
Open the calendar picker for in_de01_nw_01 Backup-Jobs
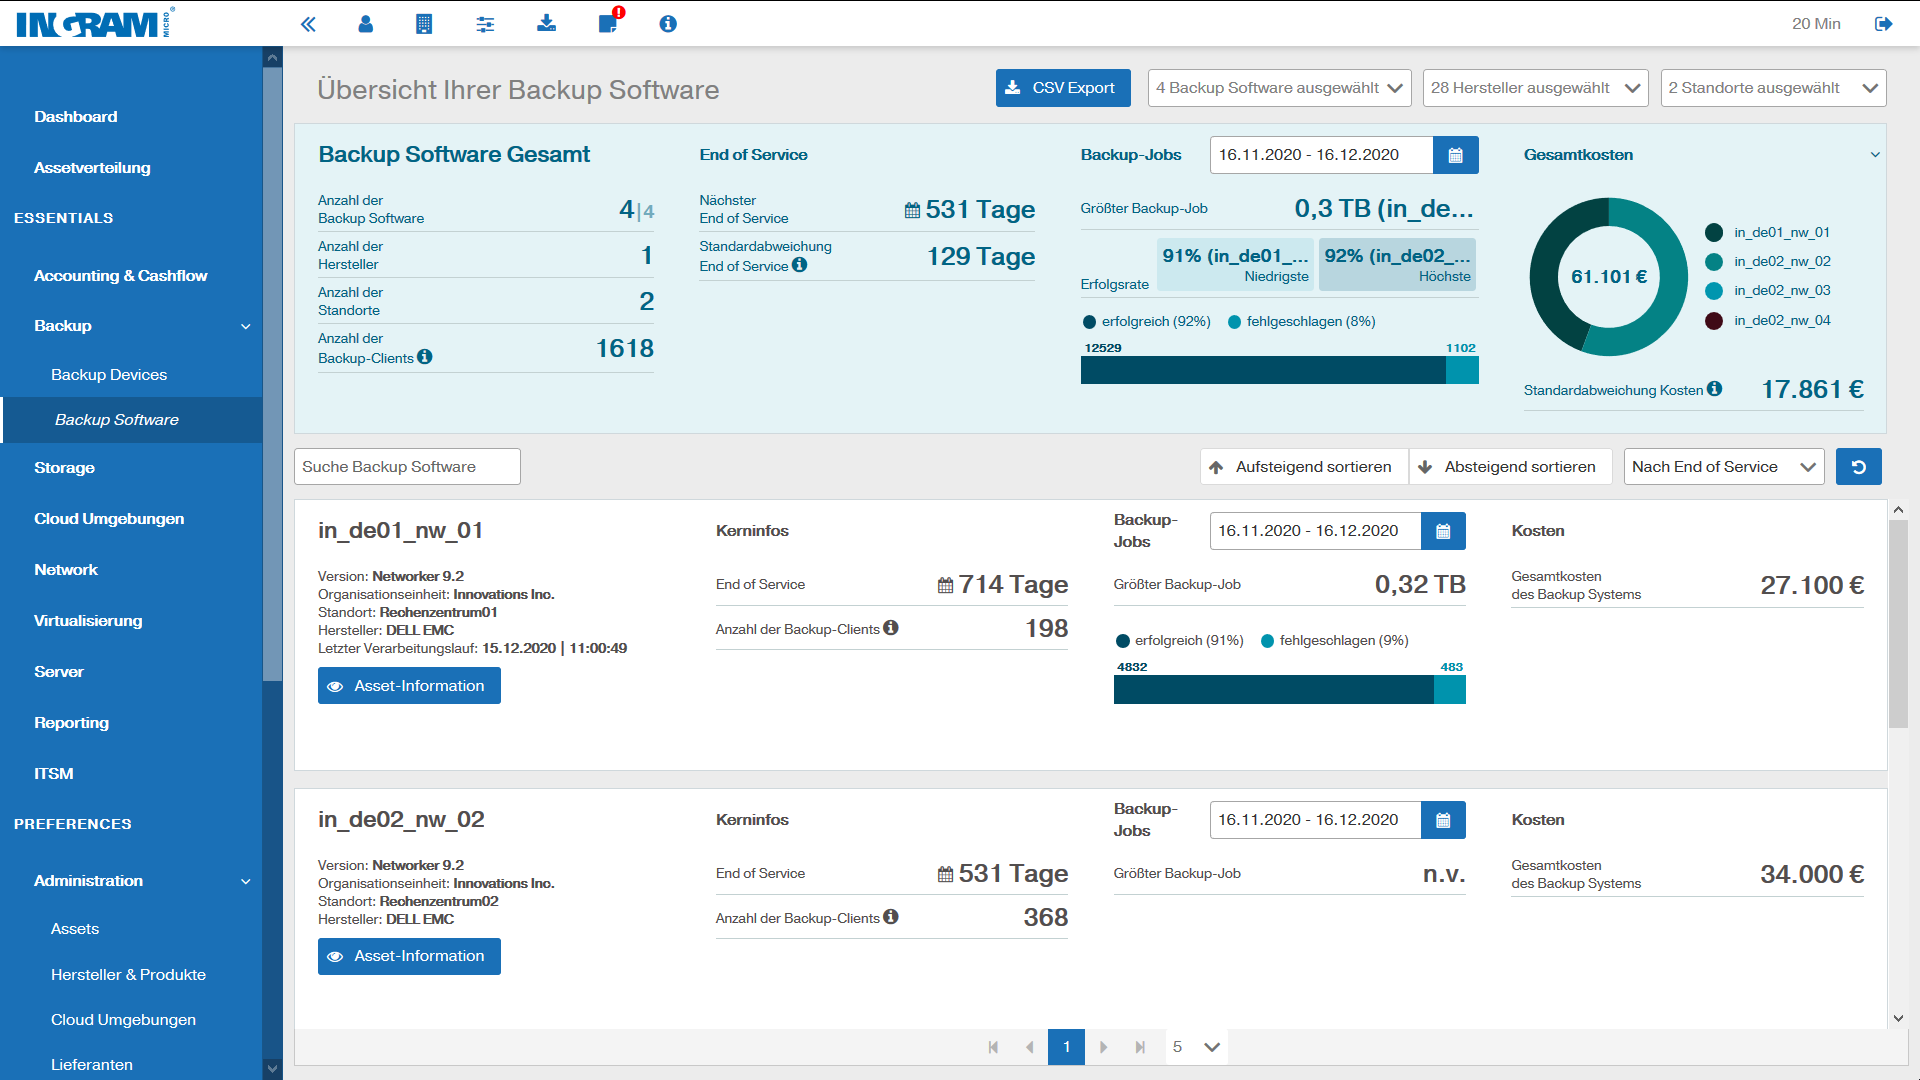[1443, 531]
